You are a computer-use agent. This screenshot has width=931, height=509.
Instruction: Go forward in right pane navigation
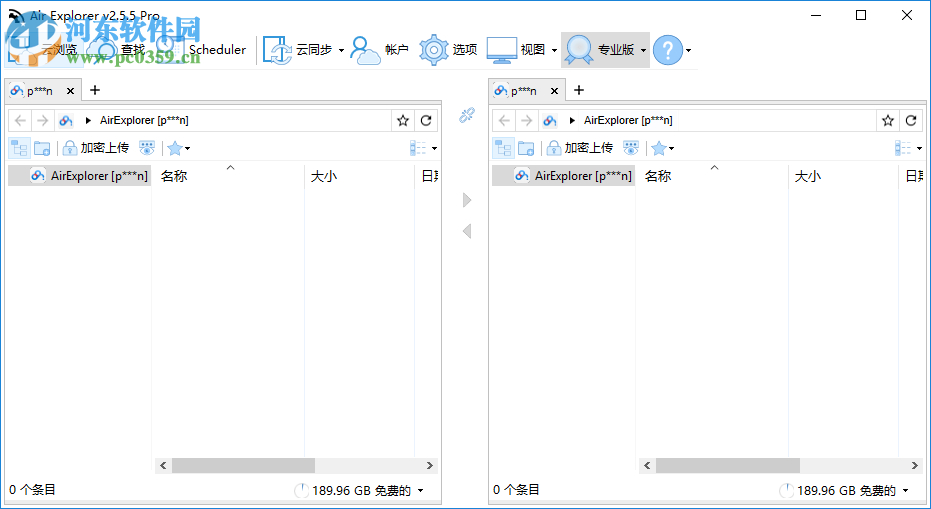coord(526,121)
